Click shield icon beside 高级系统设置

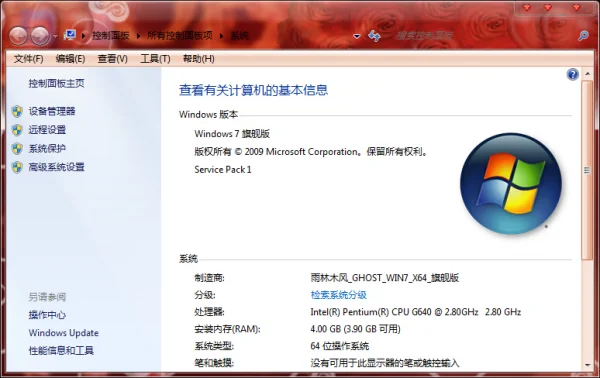click(17, 167)
